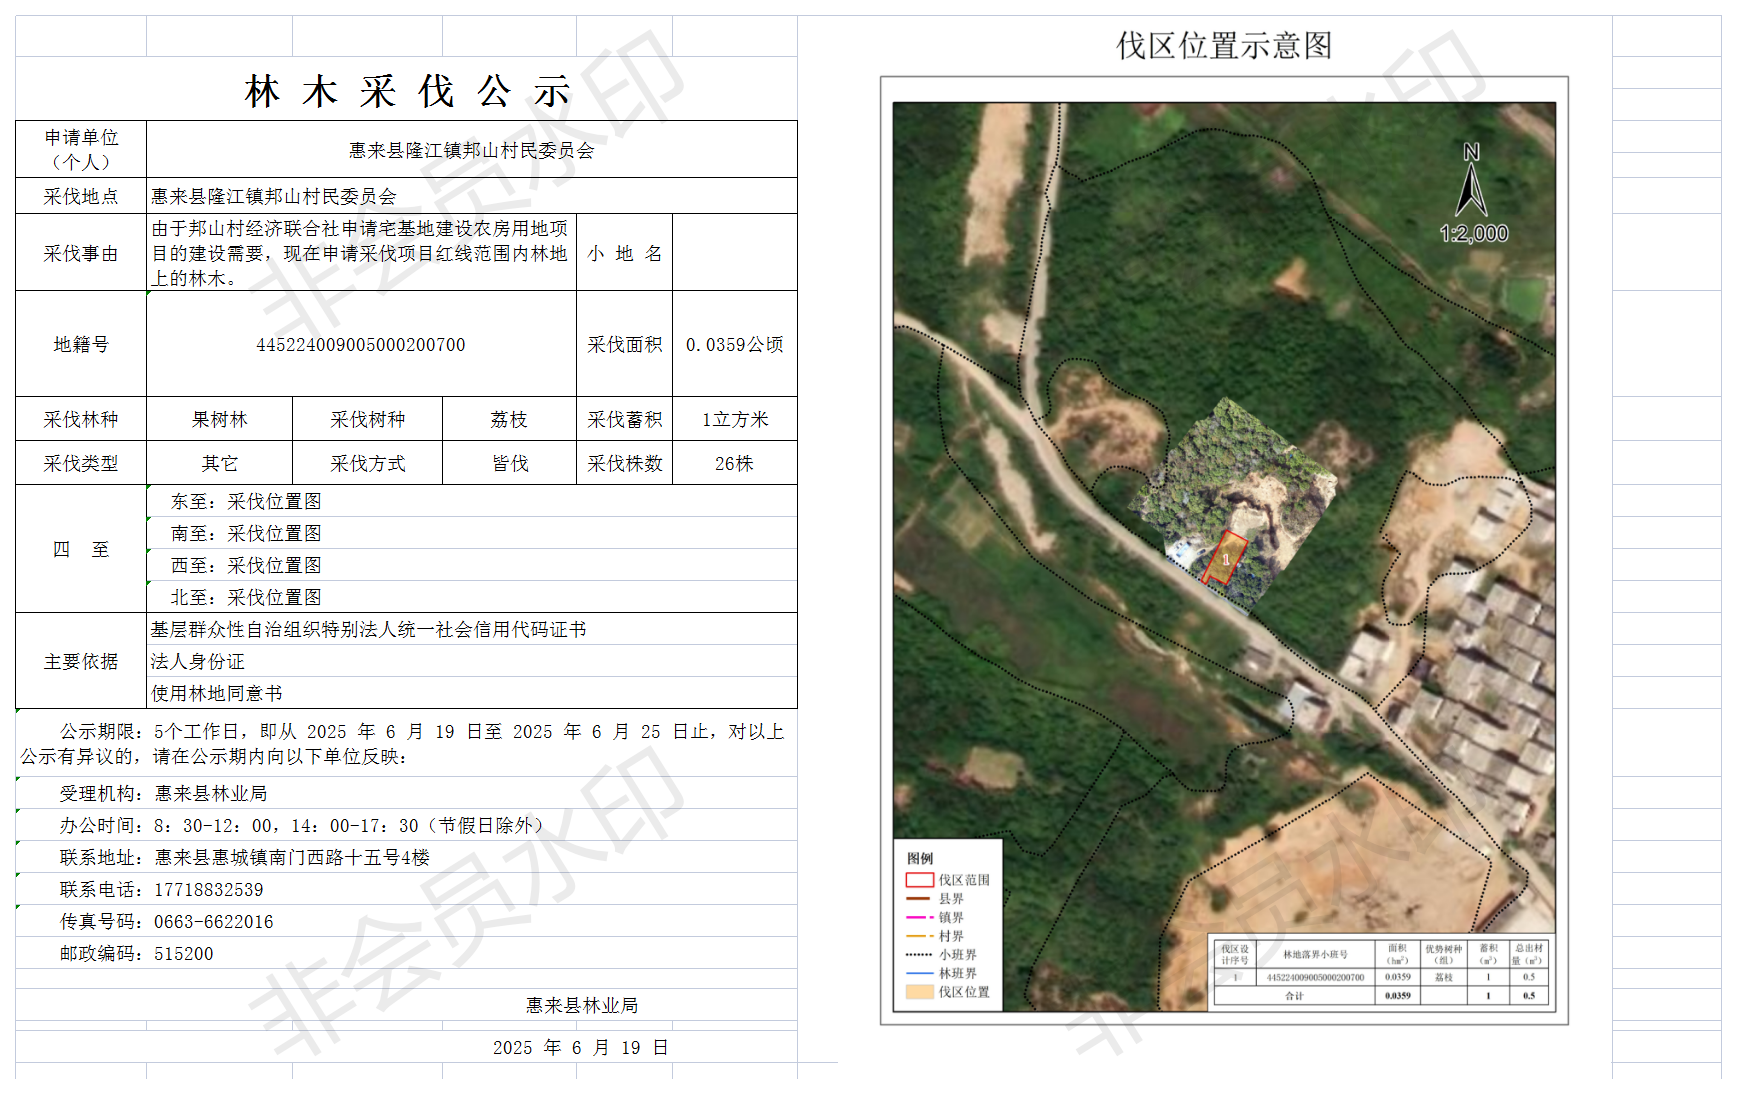The width and height of the screenshot is (1737, 1094).
Task: Select phone number 17718832539 line
Action: 406,889
